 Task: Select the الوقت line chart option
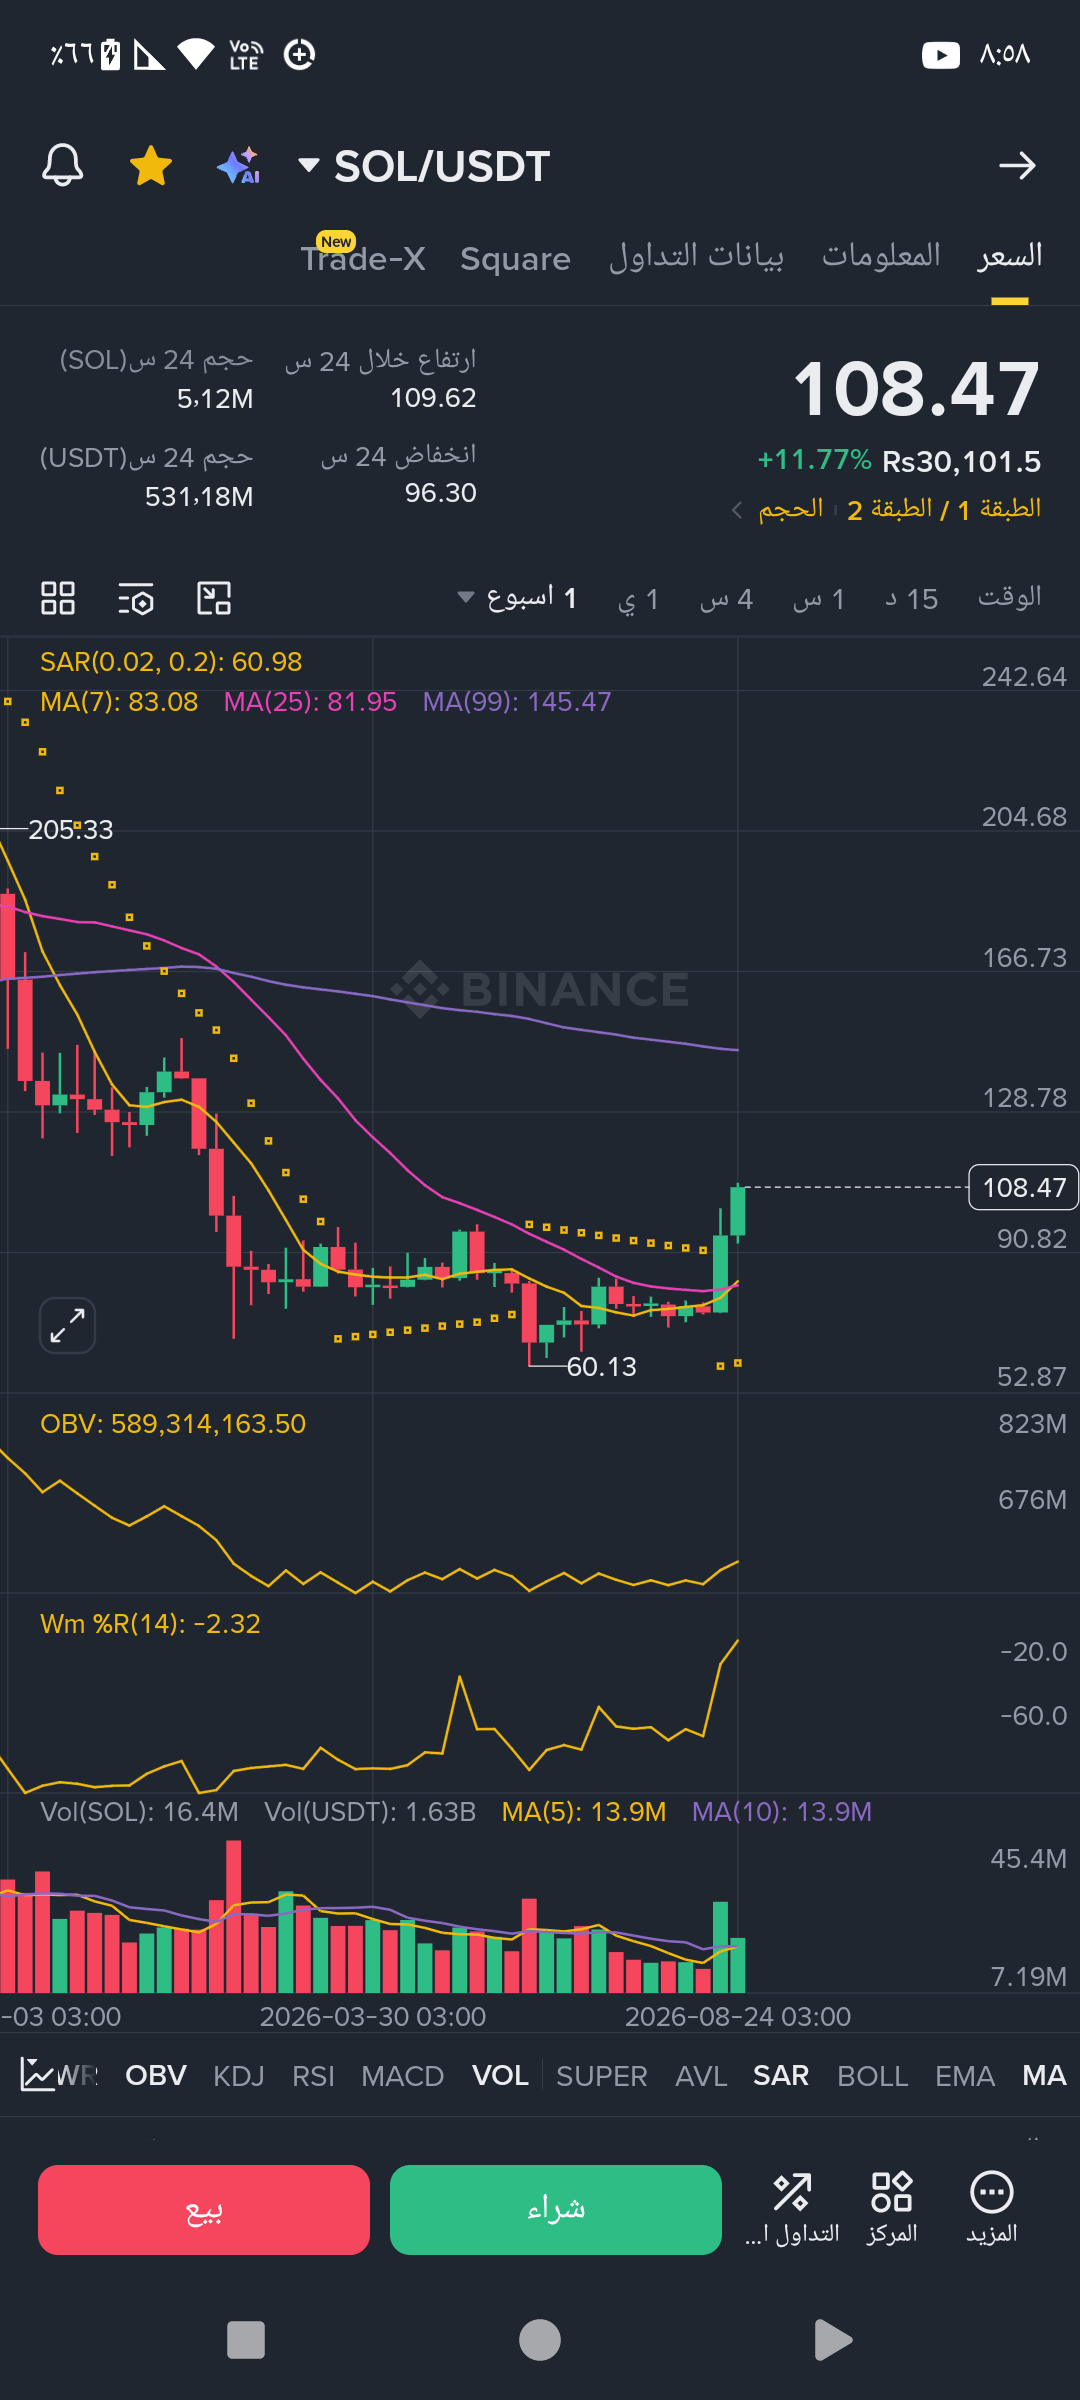[1010, 597]
